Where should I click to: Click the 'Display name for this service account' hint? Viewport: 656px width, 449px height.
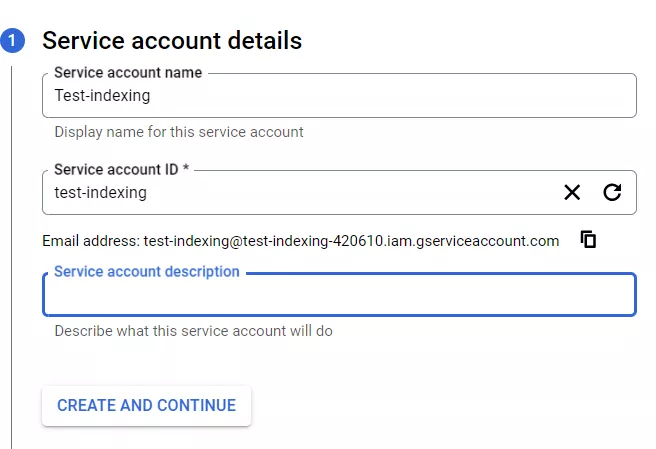coord(179,132)
